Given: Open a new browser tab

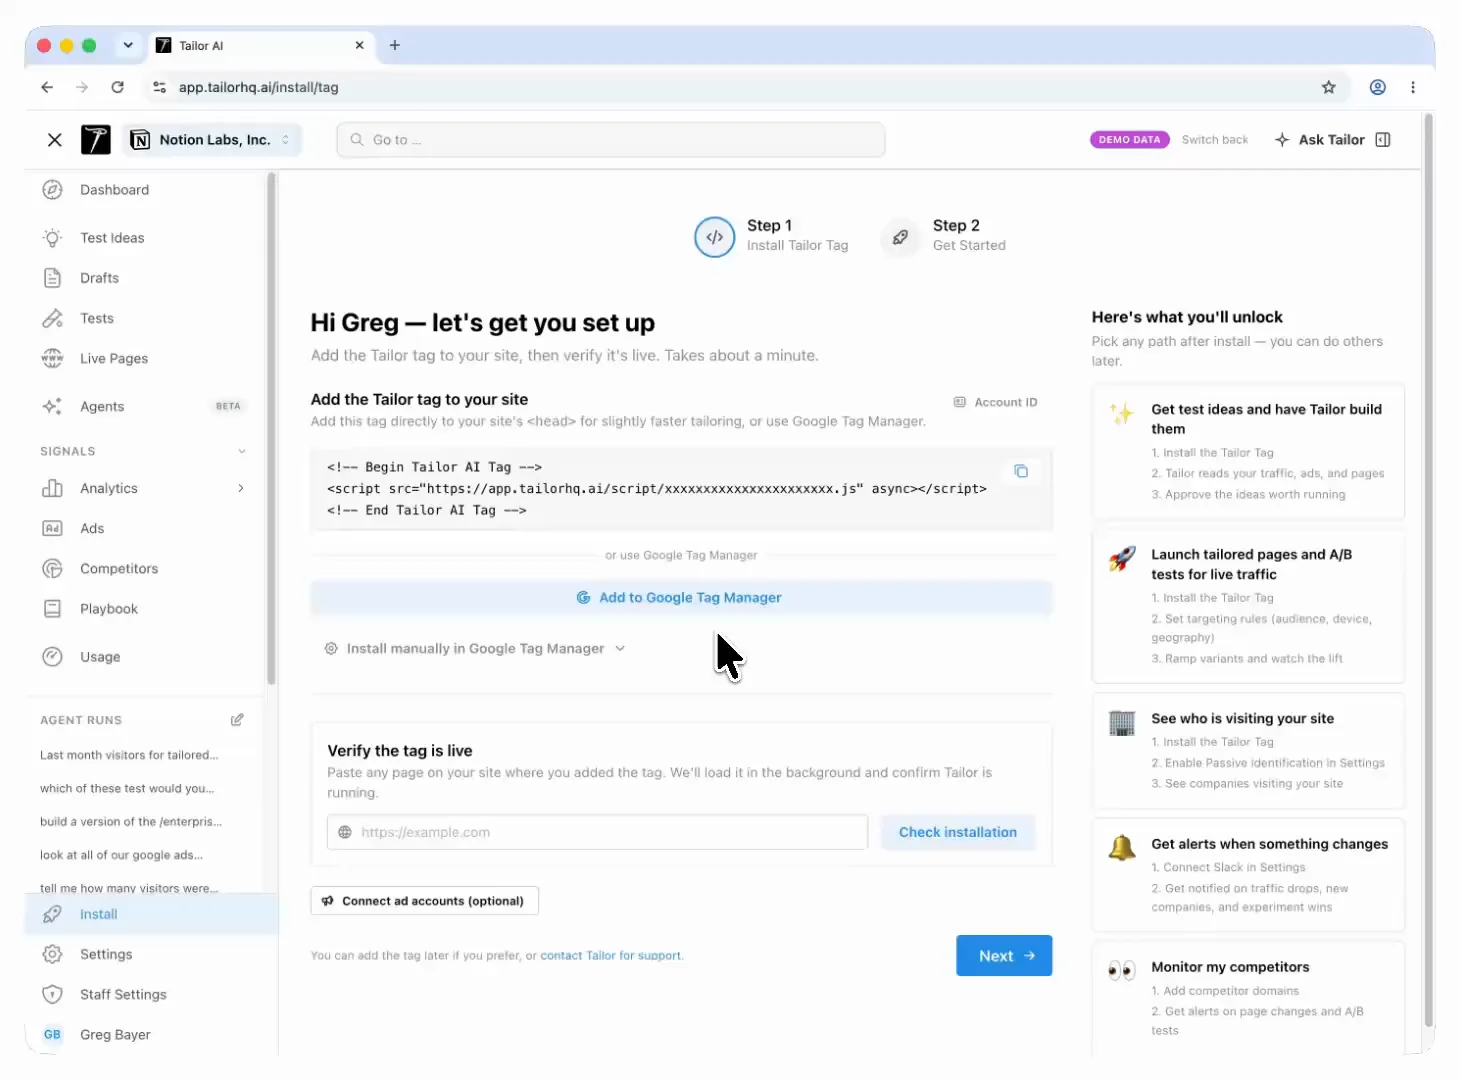Looking at the screenshot, I should 395,45.
